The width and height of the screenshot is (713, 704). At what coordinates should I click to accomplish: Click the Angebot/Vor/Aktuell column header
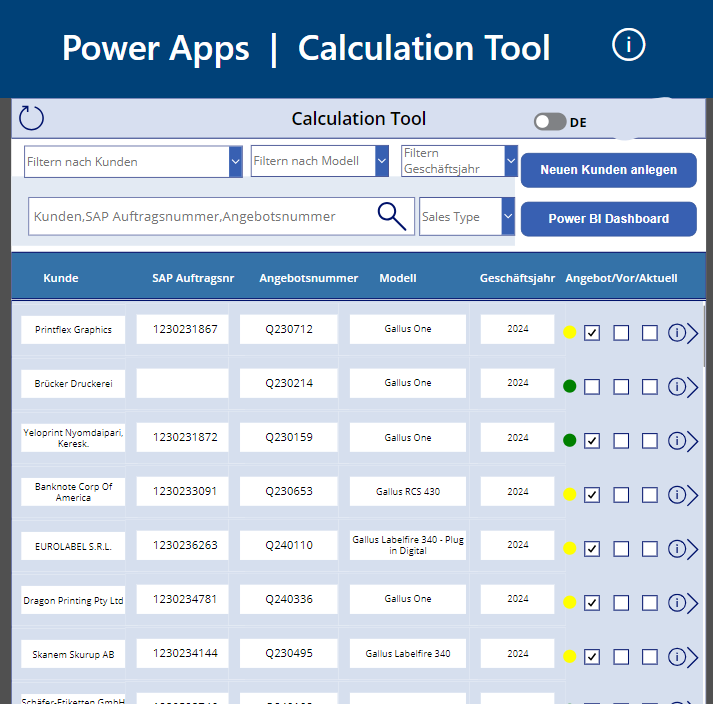(x=621, y=278)
